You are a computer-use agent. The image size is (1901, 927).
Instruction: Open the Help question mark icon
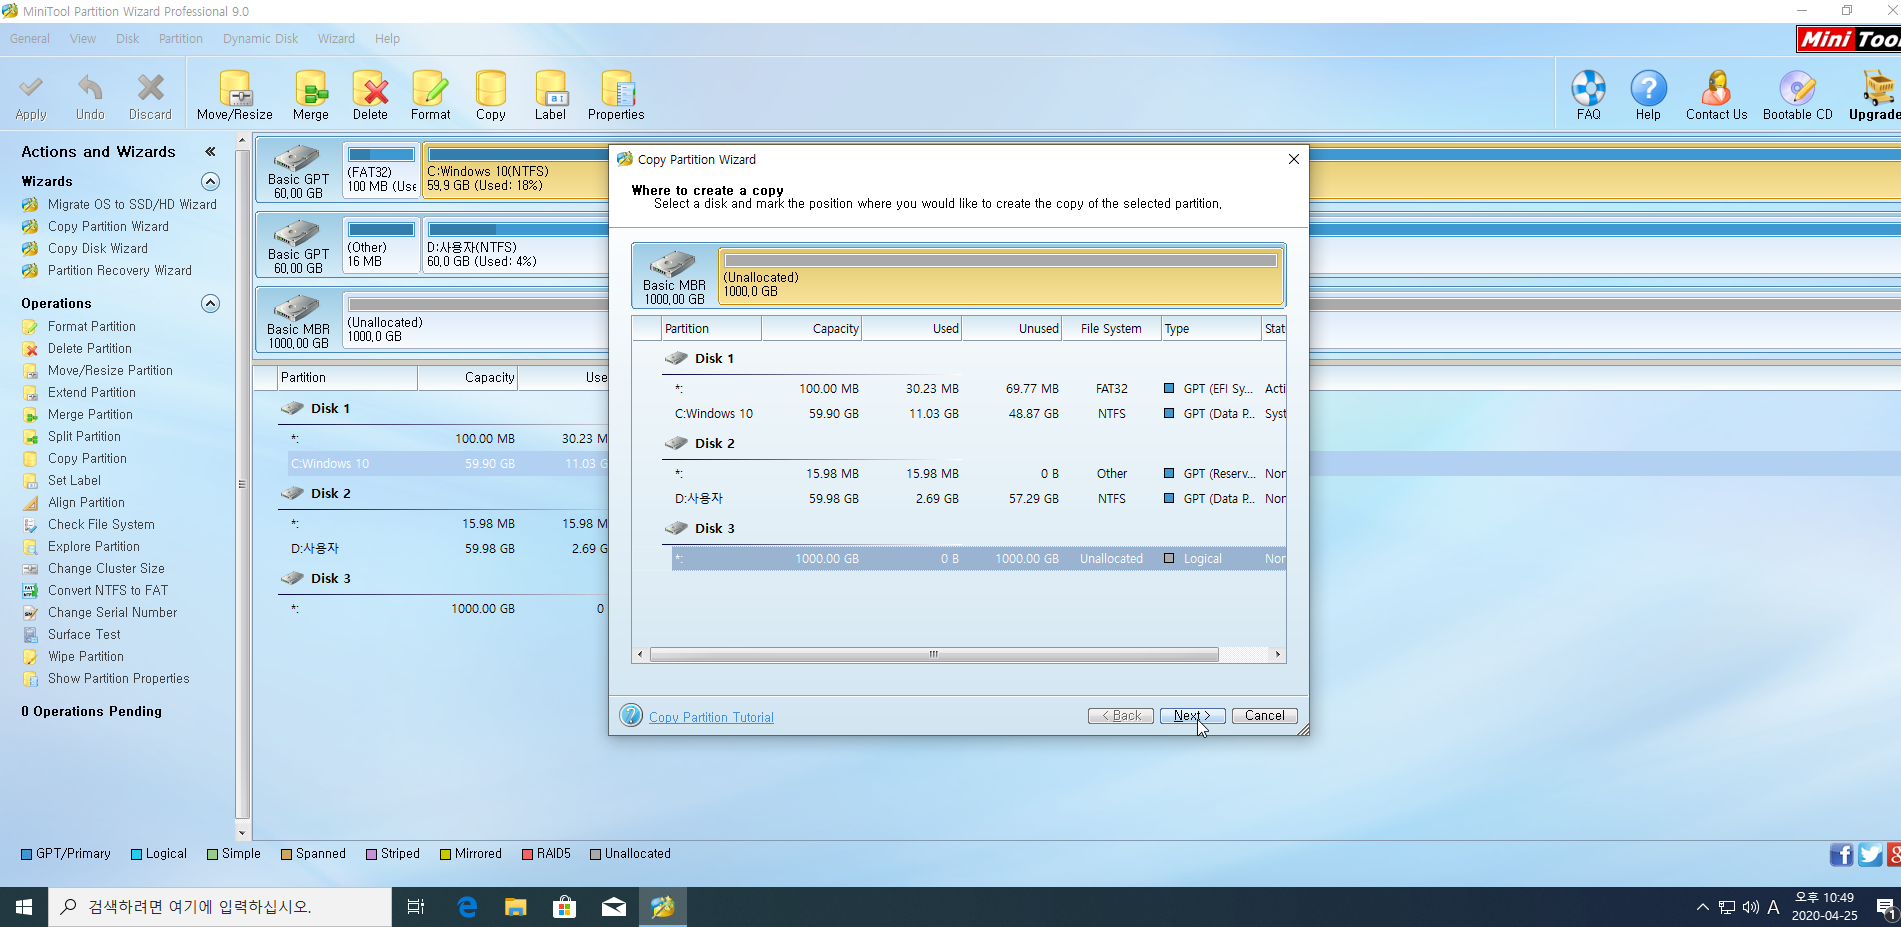1648,88
